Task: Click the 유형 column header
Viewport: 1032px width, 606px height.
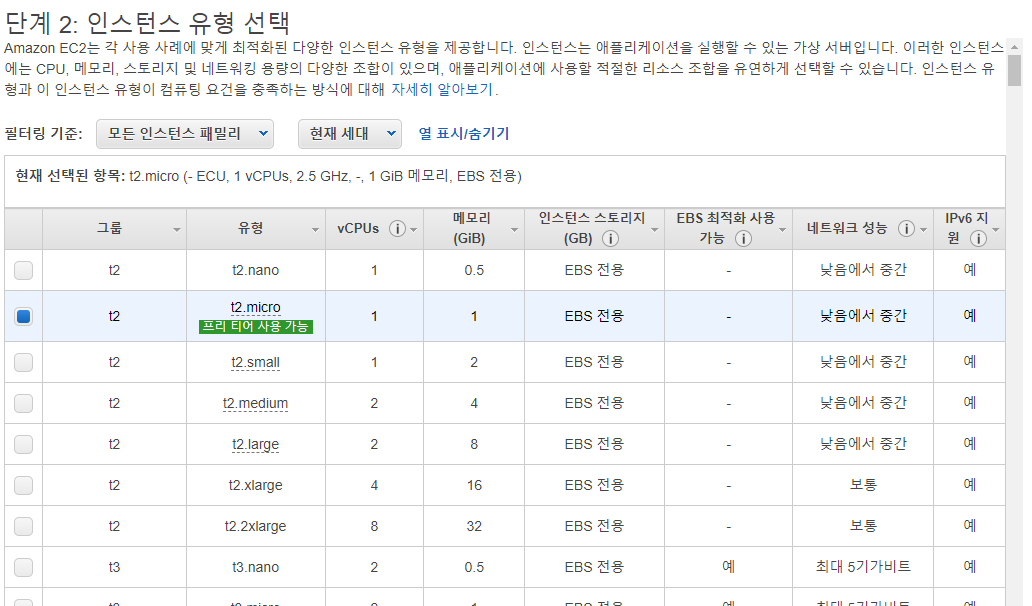Action: (x=255, y=228)
